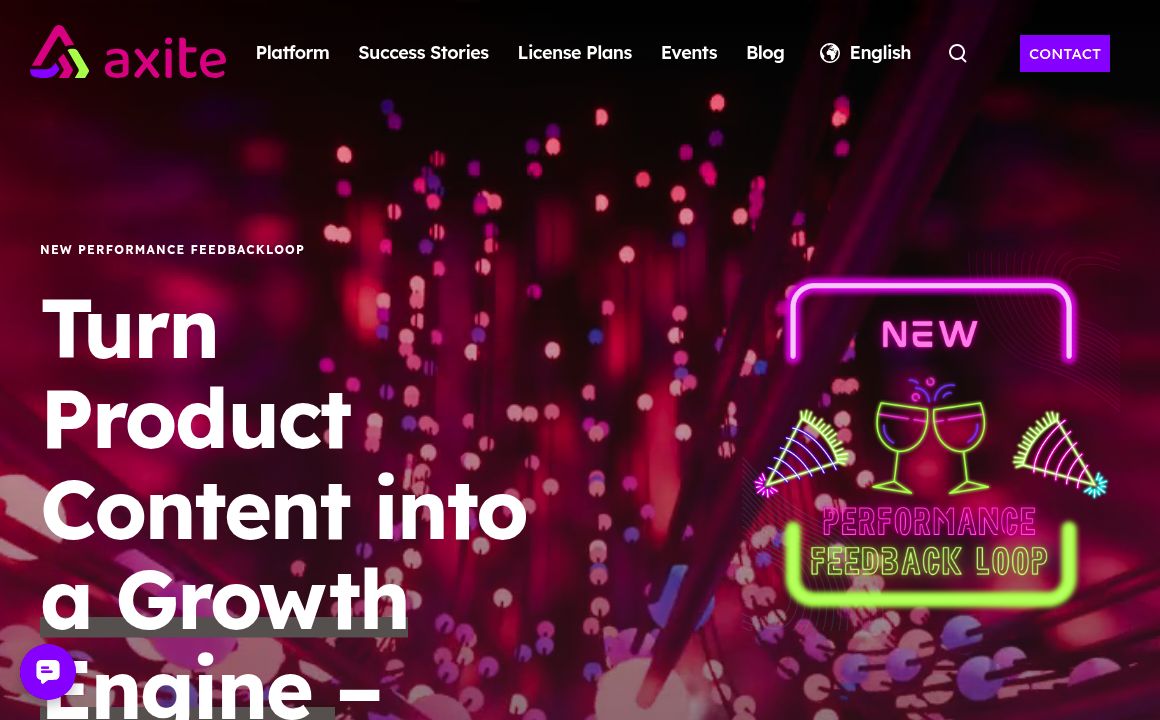Image resolution: width=1160 pixels, height=720 pixels.
Task: Click the neon cocktail glasses graphic
Action: (x=930, y=436)
